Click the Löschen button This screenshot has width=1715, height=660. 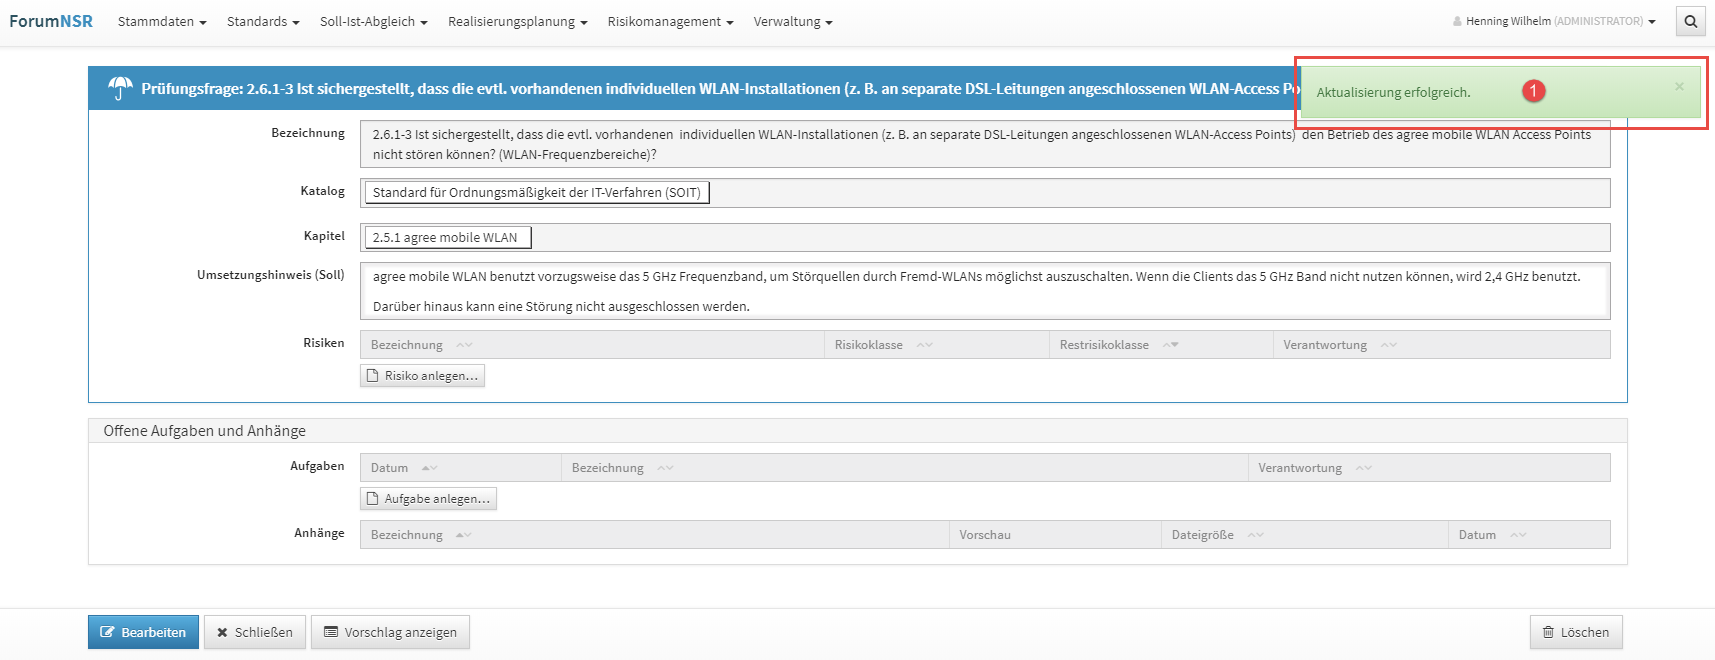pos(1576,632)
